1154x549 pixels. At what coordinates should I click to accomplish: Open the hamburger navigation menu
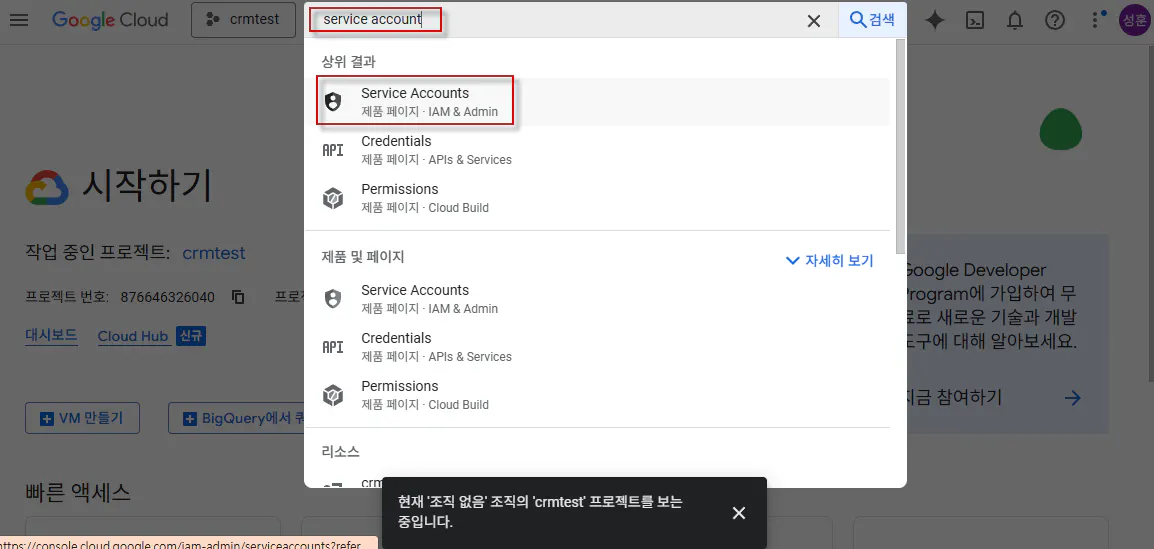tap(18, 20)
